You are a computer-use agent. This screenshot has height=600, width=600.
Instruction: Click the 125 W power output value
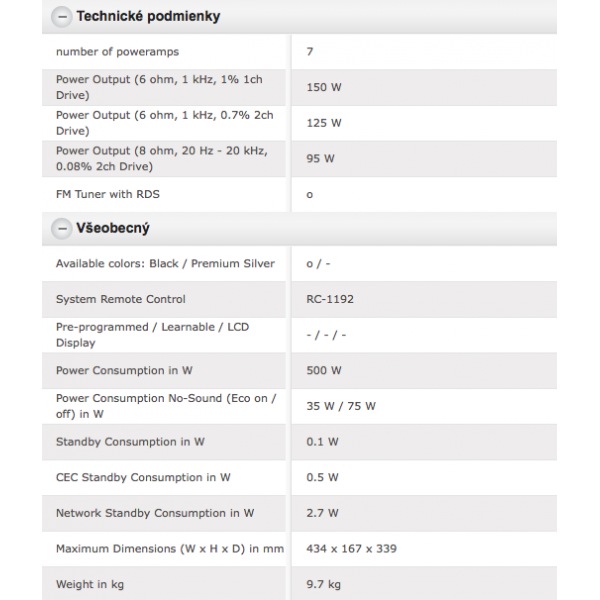point(323,123)
